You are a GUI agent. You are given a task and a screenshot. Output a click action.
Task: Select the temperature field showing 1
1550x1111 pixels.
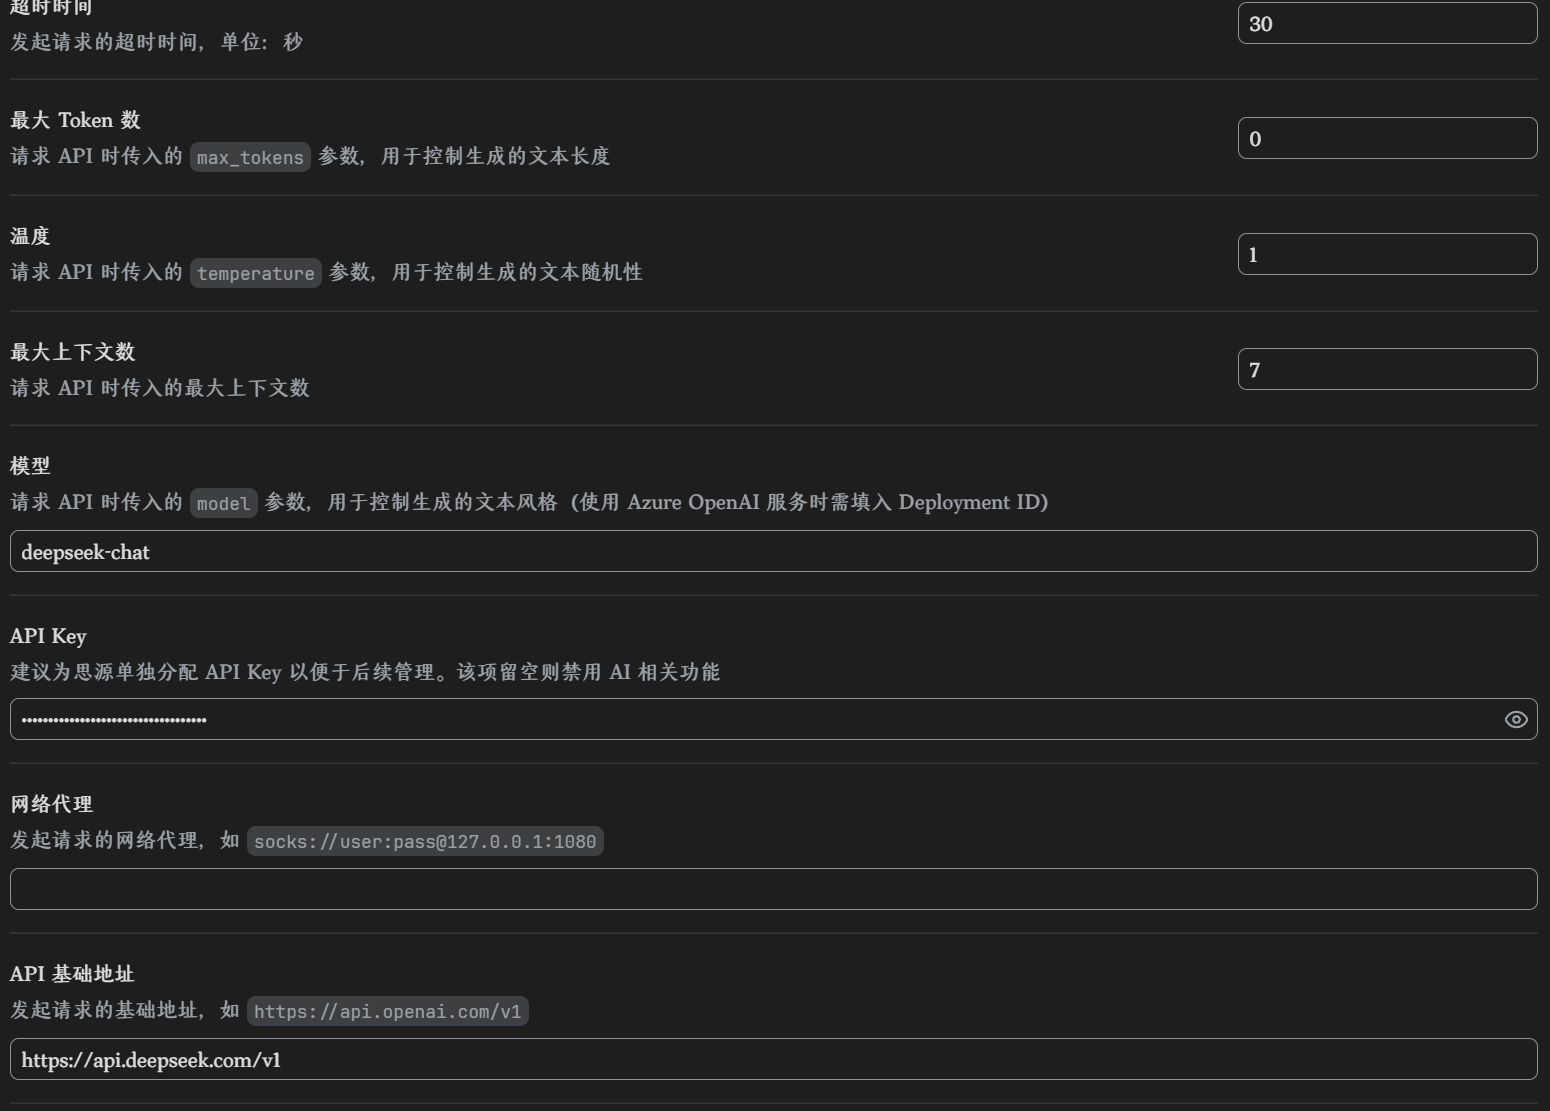coord(1387,254)
